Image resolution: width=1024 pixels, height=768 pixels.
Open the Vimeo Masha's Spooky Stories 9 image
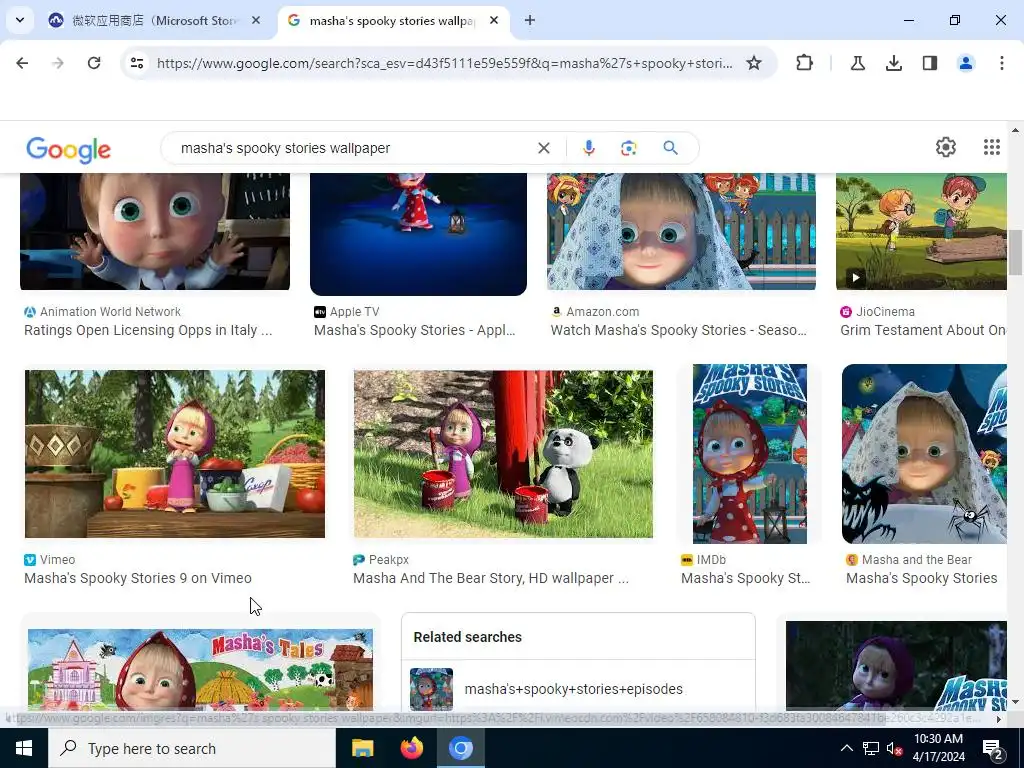click(x=175, y=454)
